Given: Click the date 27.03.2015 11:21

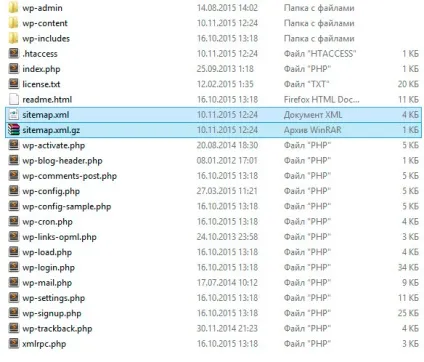Looking at the screenshot, I should coord(227,191).
